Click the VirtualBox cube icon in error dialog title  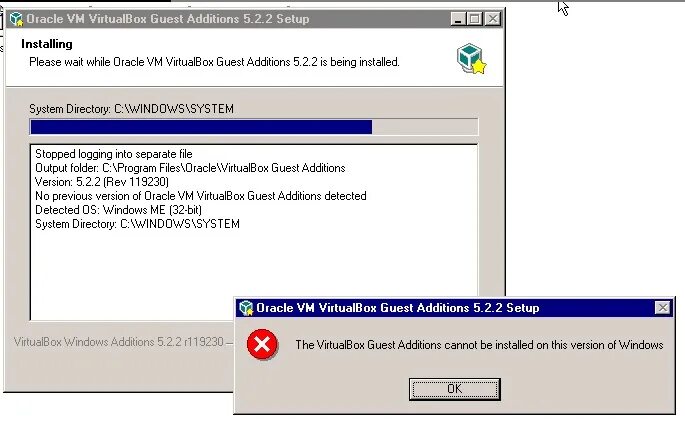[x=246, y=308]
